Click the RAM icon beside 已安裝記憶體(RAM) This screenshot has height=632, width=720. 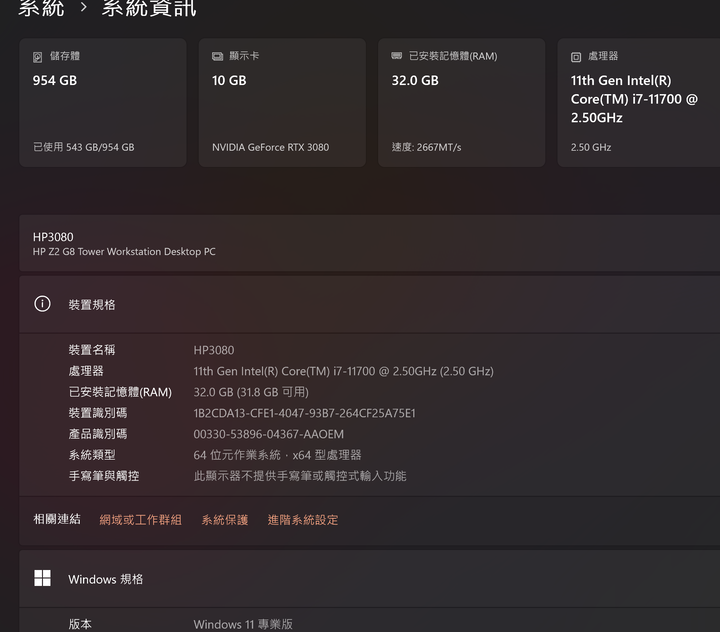(x=397, y=57)
